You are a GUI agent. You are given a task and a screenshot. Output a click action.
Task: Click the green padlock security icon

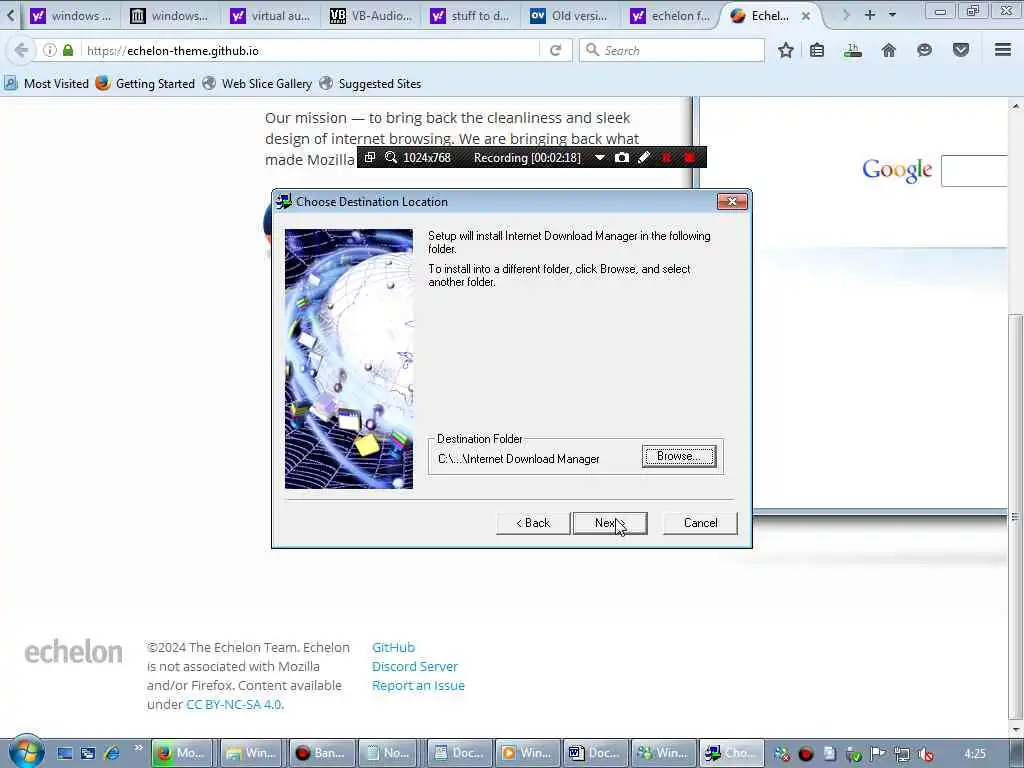pos(68,50)
